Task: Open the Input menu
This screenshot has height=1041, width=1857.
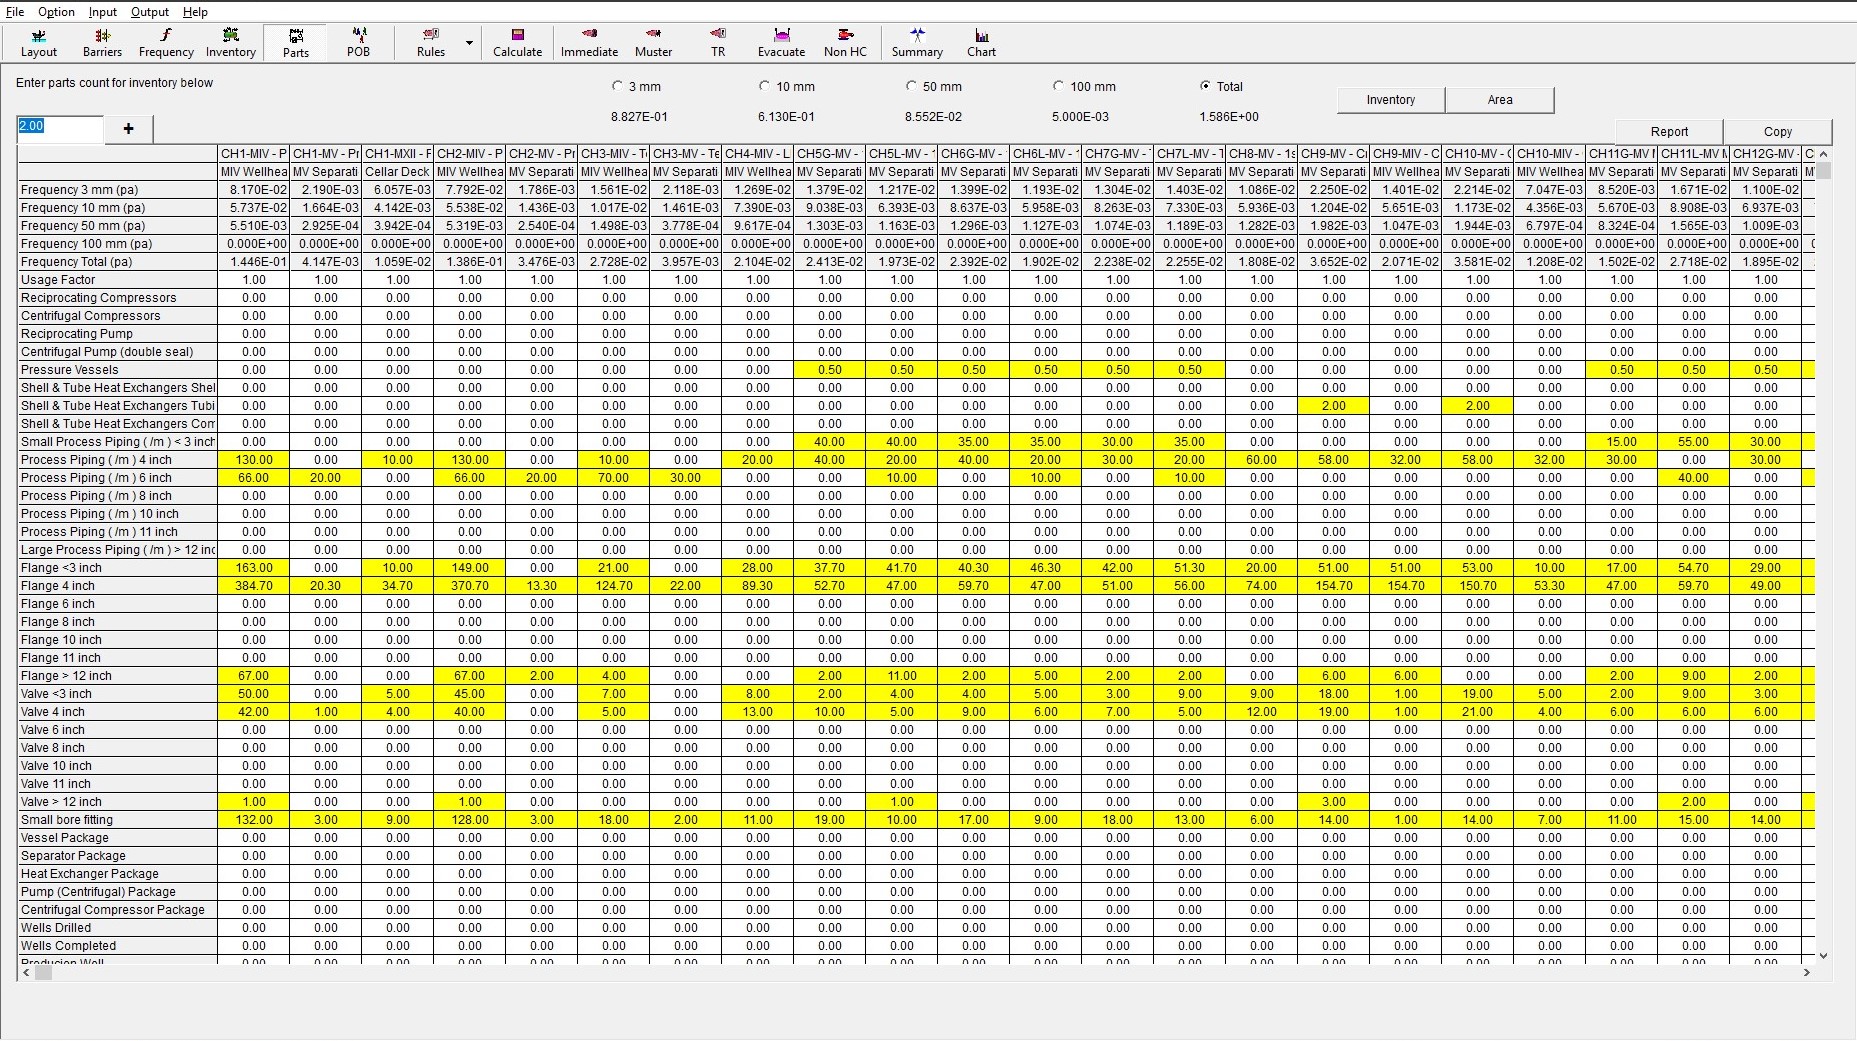Action: click(103, 12)
